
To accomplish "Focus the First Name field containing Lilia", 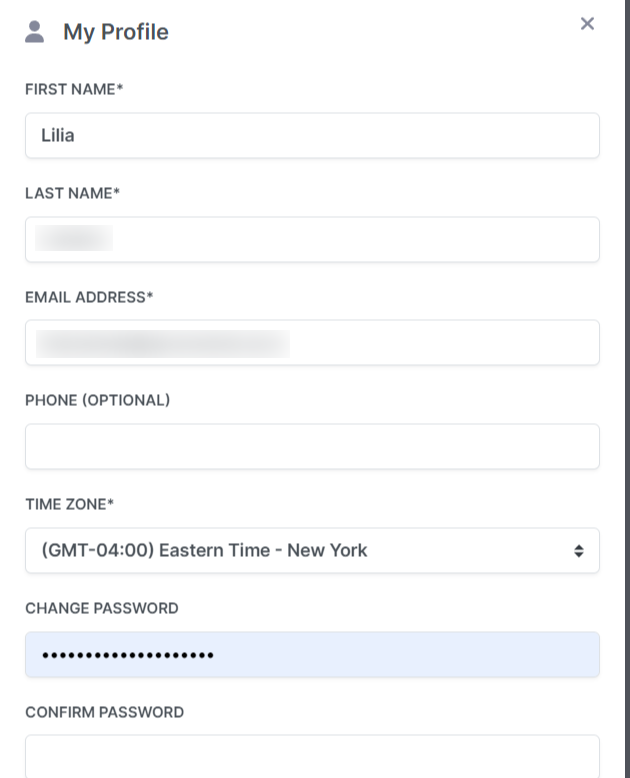I will point(313,135).
